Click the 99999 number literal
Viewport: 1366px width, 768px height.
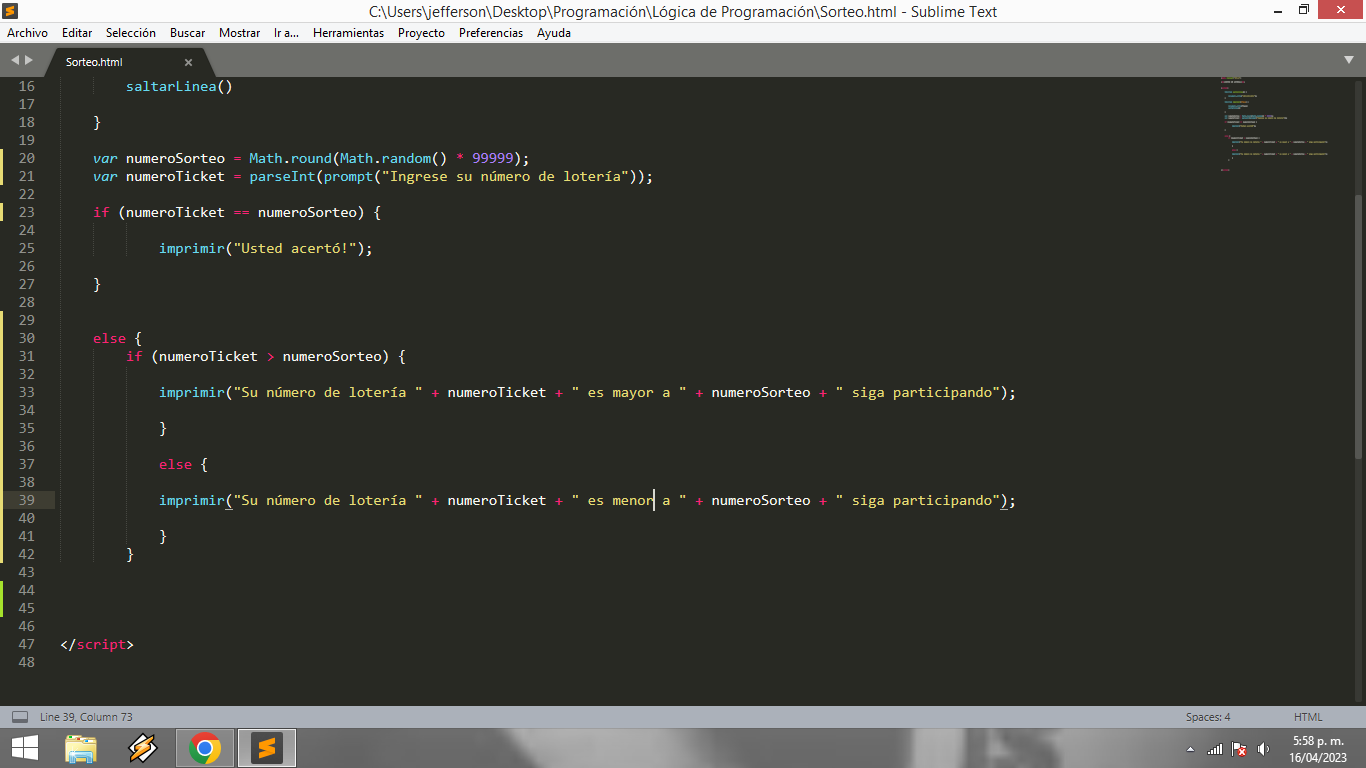pyautogui.click(x=493, y=158)
